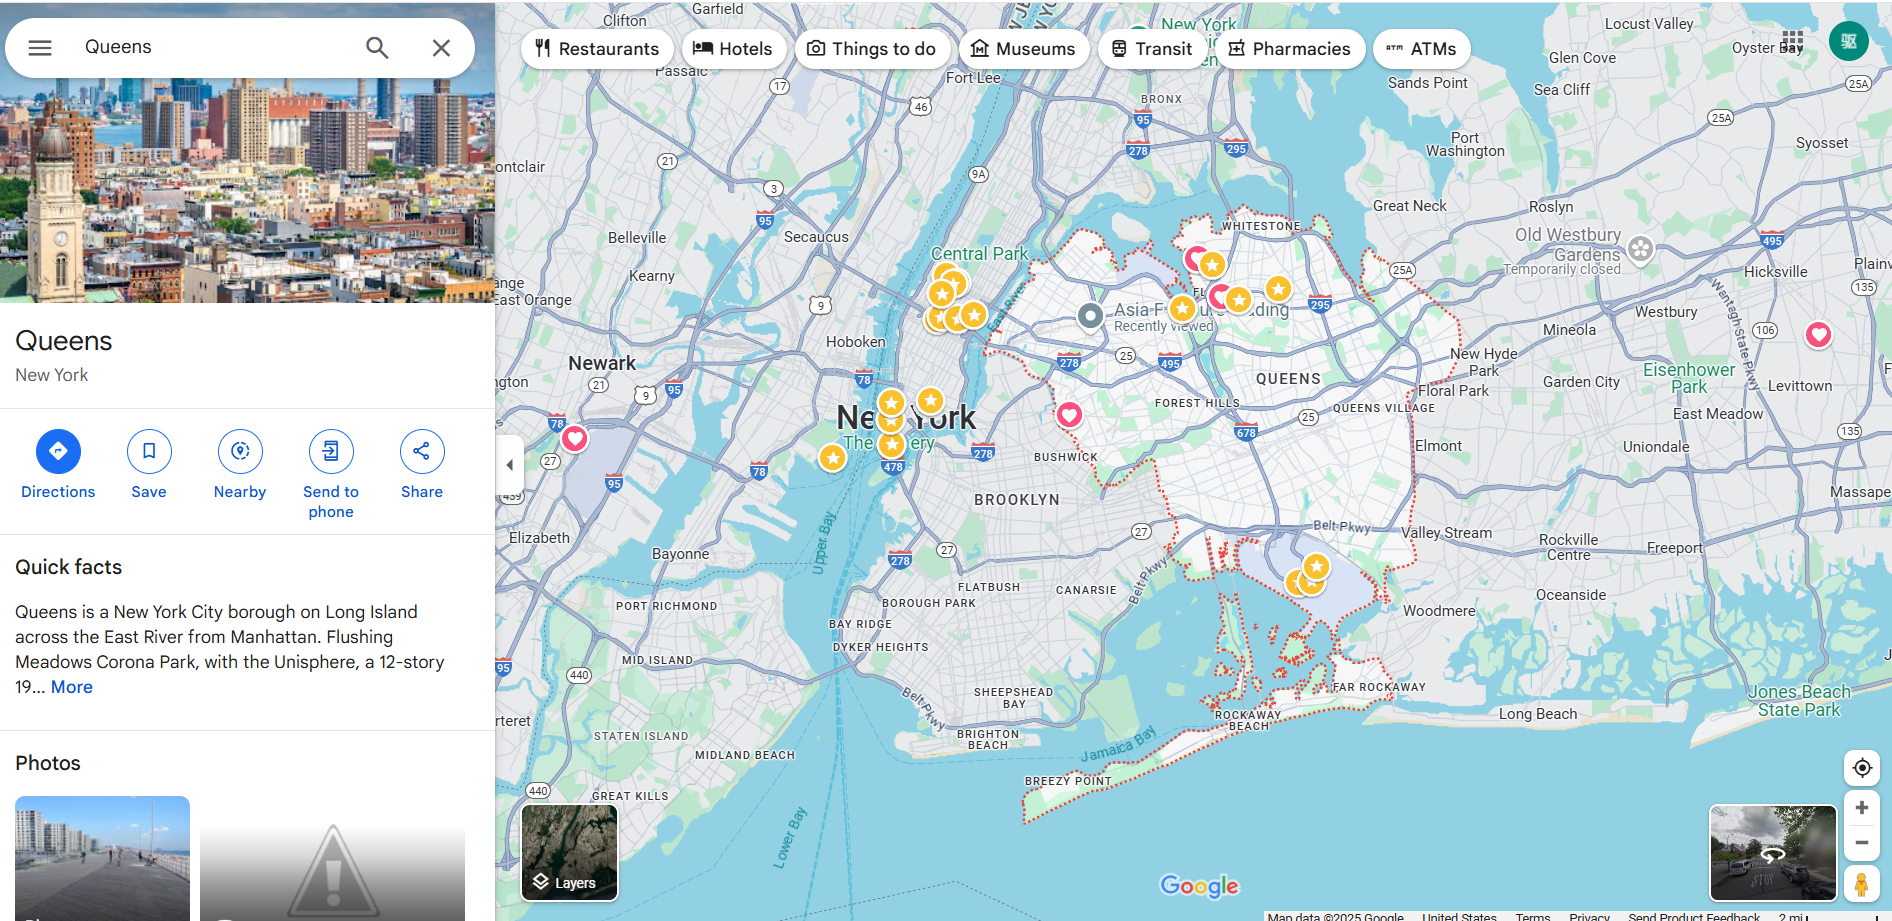The image size is (1892, 921).
Task: Clear the Queens search query
Action: [441, 48]
